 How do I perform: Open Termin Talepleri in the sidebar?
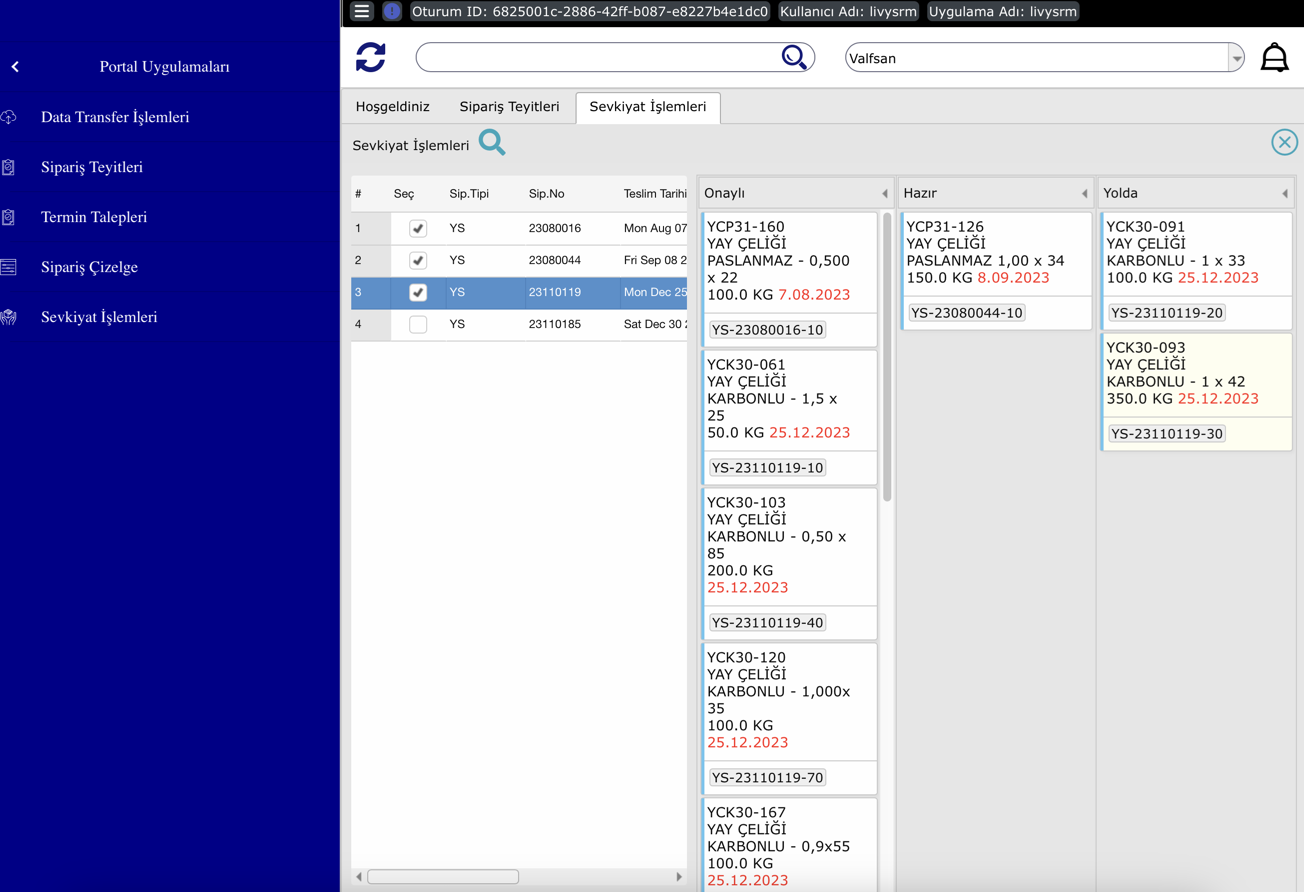tap(93, 217)
